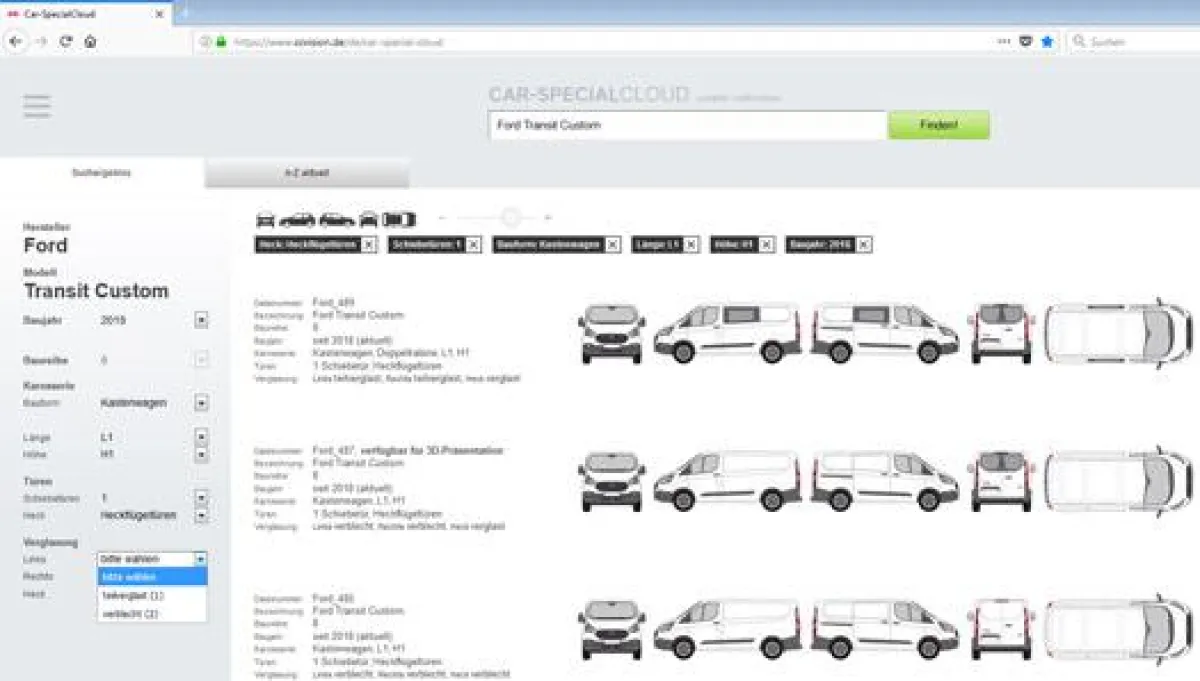This screenshot has height=681, width=1200.
Task: Choose 'teilverglast (1)' from glazing list
Action: click(133, 595)
